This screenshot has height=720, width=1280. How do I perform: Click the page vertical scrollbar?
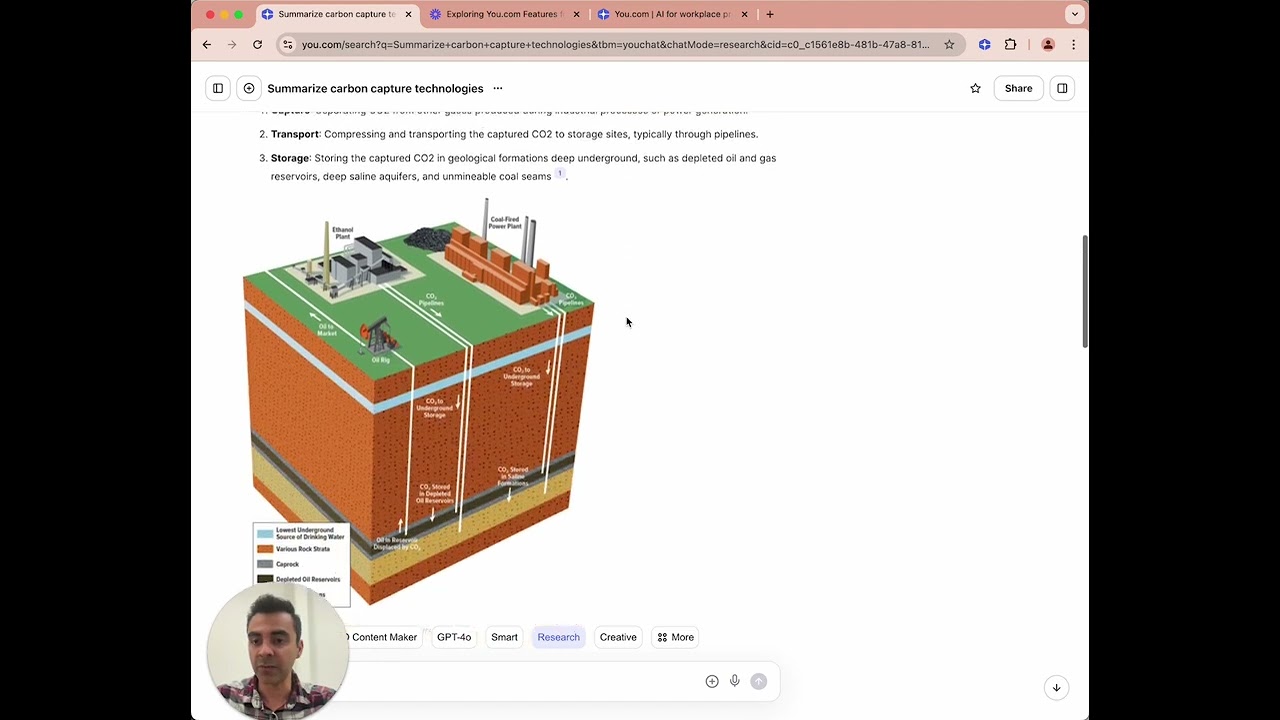1085,292
